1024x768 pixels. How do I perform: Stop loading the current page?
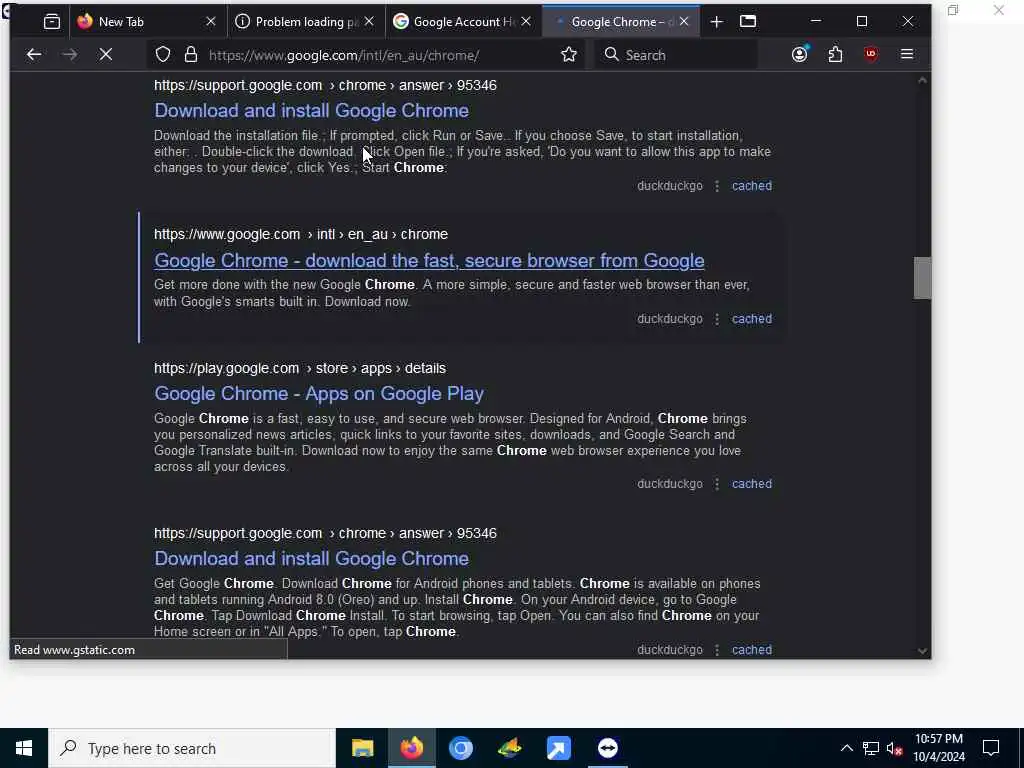click(106, 55)
